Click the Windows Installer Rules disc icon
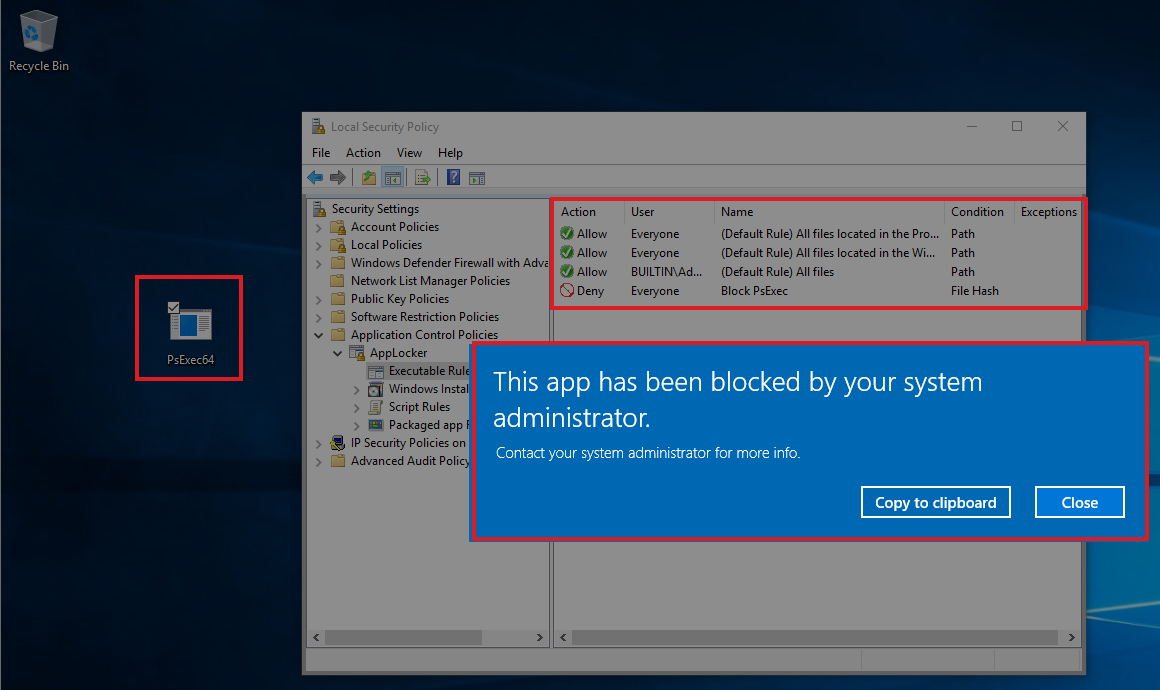Image resolution: width=1160 pixels, height=690 pixels. point(376,389)
